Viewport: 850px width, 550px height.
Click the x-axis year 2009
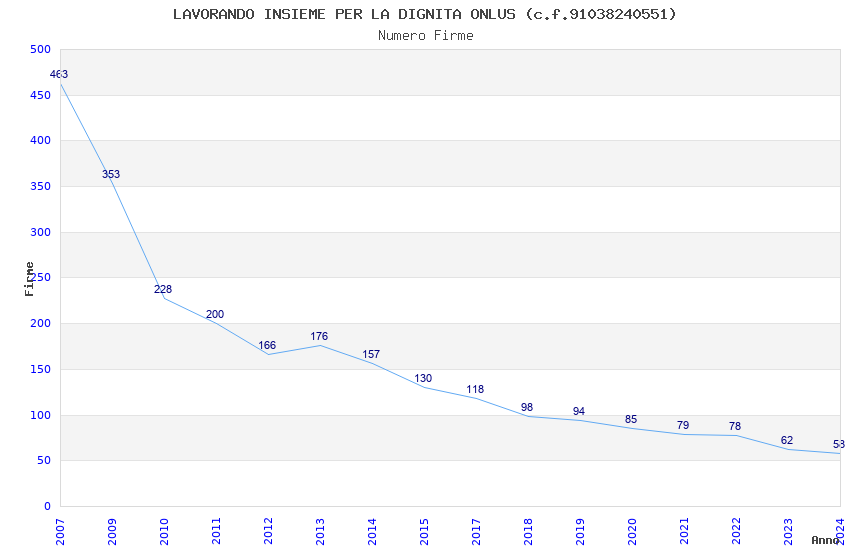click(x=112, y=532)
